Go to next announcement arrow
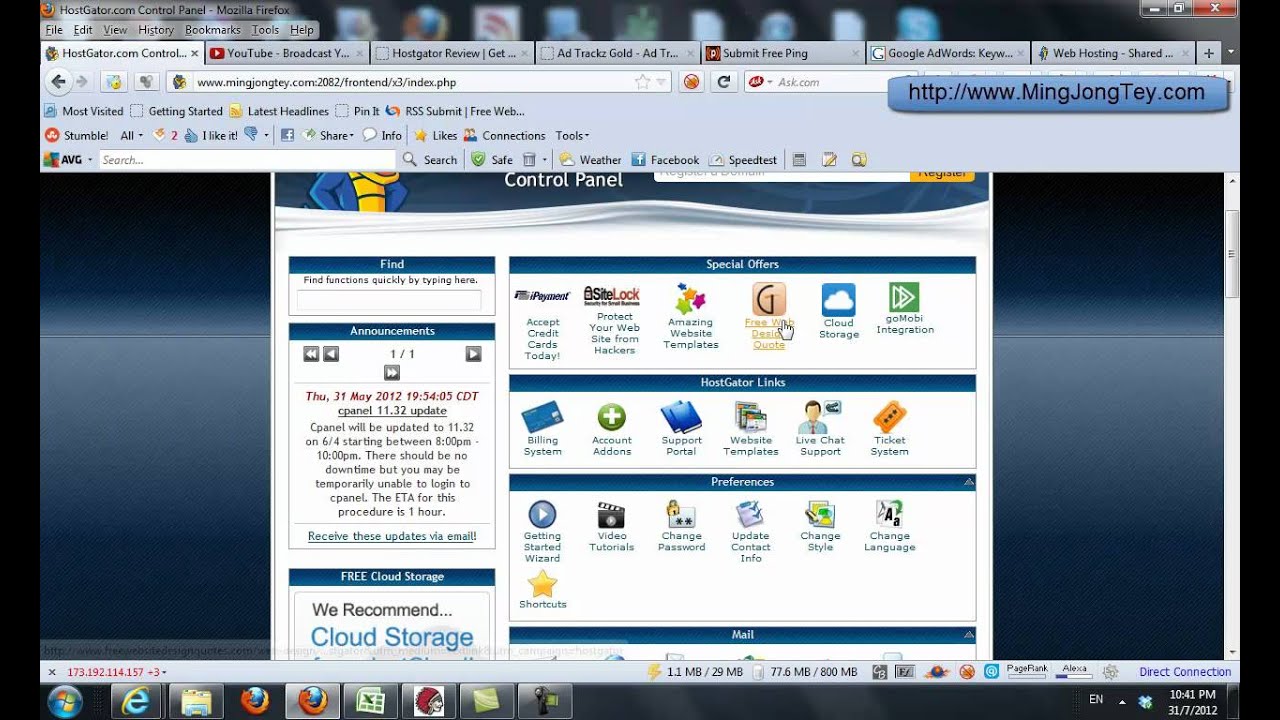This screenshot has height=720, width=1280. [x=473, y=354]
